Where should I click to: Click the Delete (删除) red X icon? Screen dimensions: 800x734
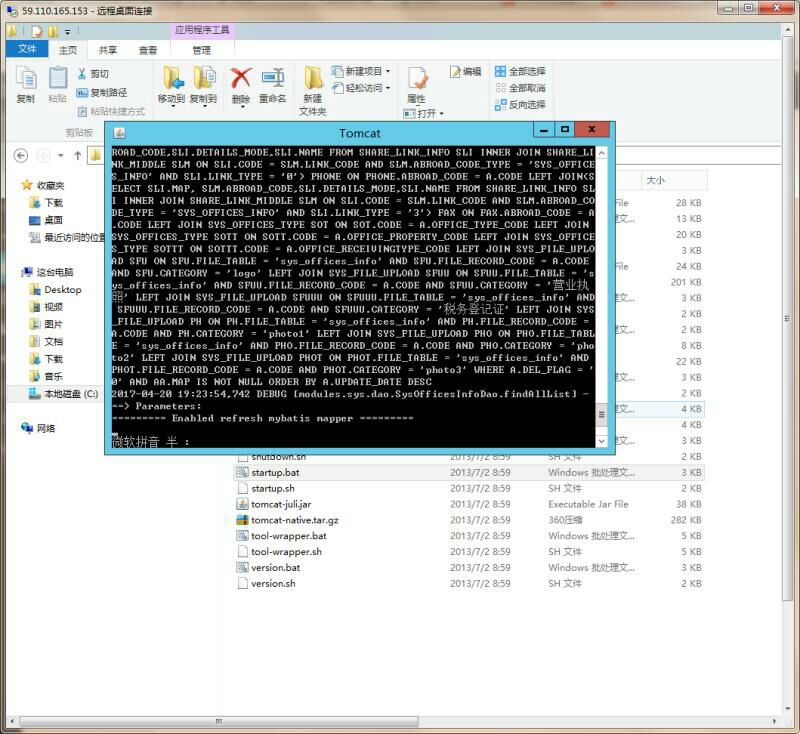(241, 84)
